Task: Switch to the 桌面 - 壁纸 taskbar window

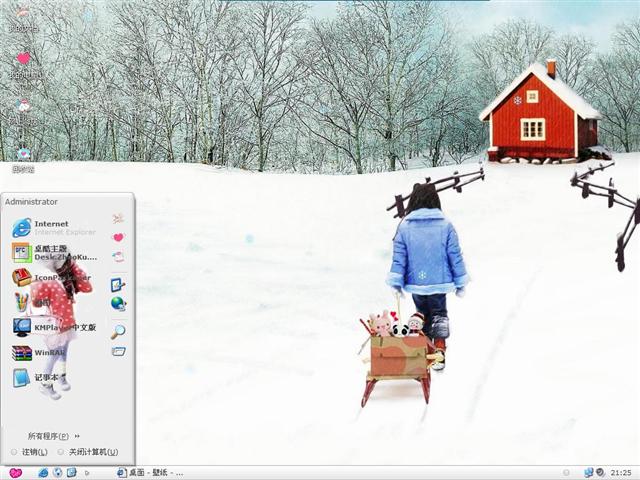Action: (150, 473)
